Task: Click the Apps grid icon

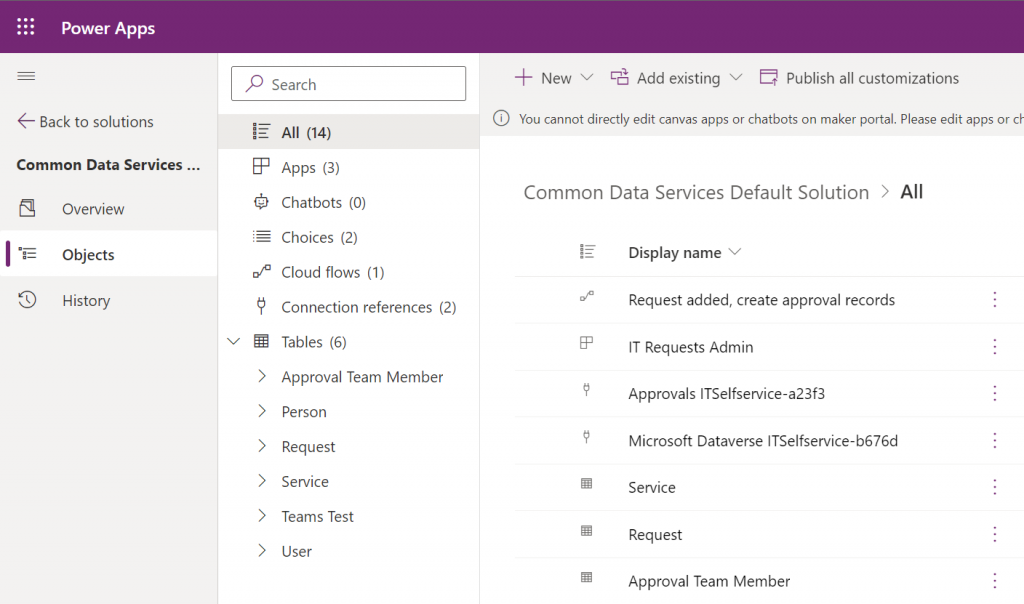Action: click(261, 167)
